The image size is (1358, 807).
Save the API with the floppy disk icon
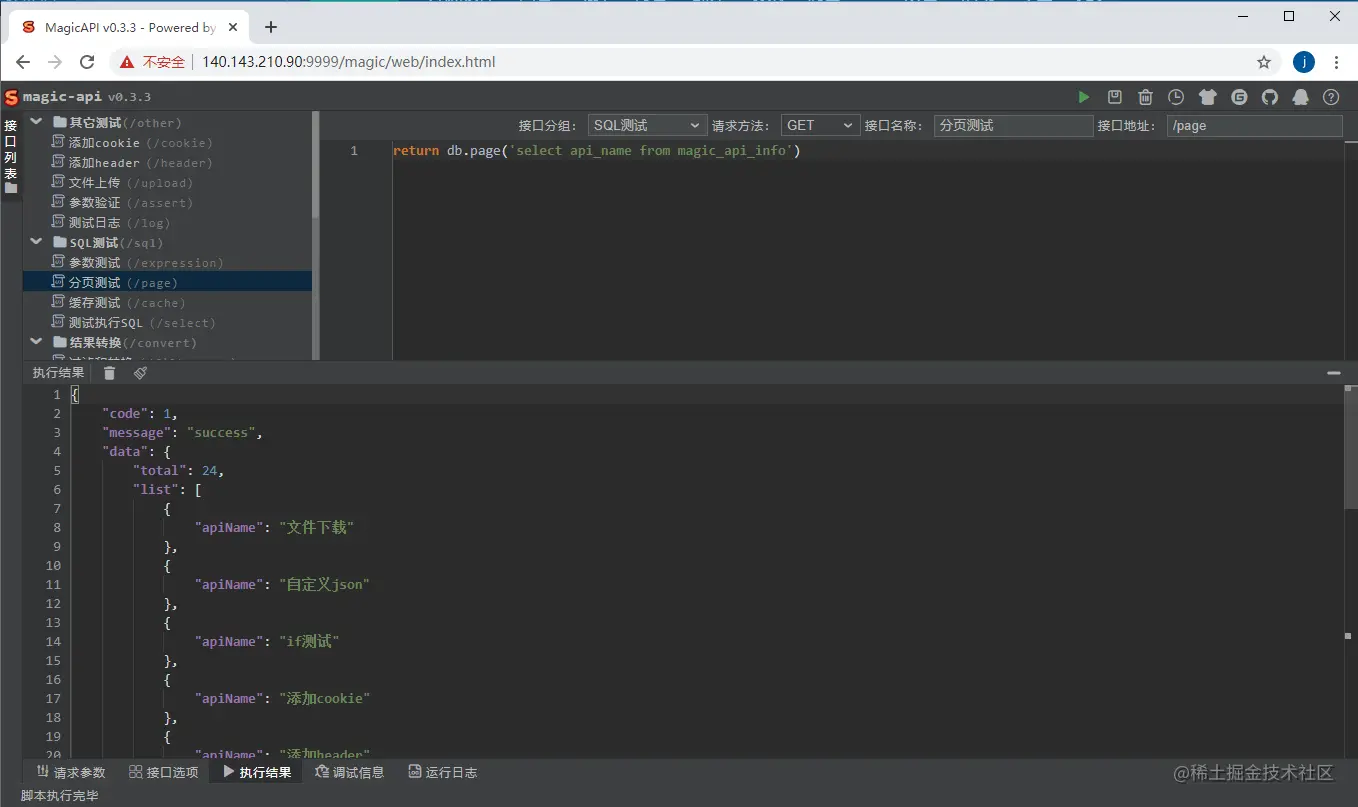tap(1115, 97)
